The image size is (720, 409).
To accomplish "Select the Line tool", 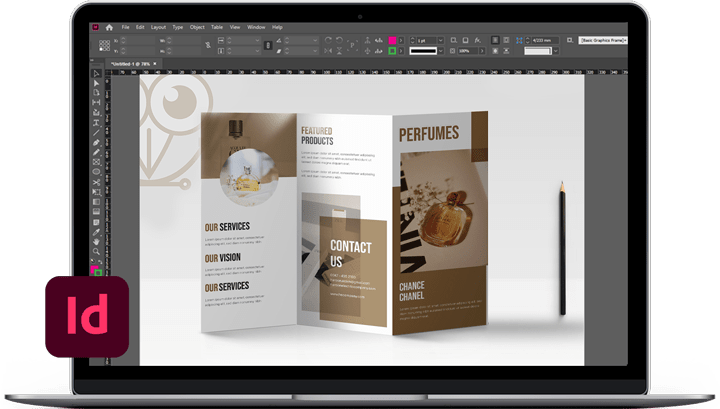I will 96,133.
